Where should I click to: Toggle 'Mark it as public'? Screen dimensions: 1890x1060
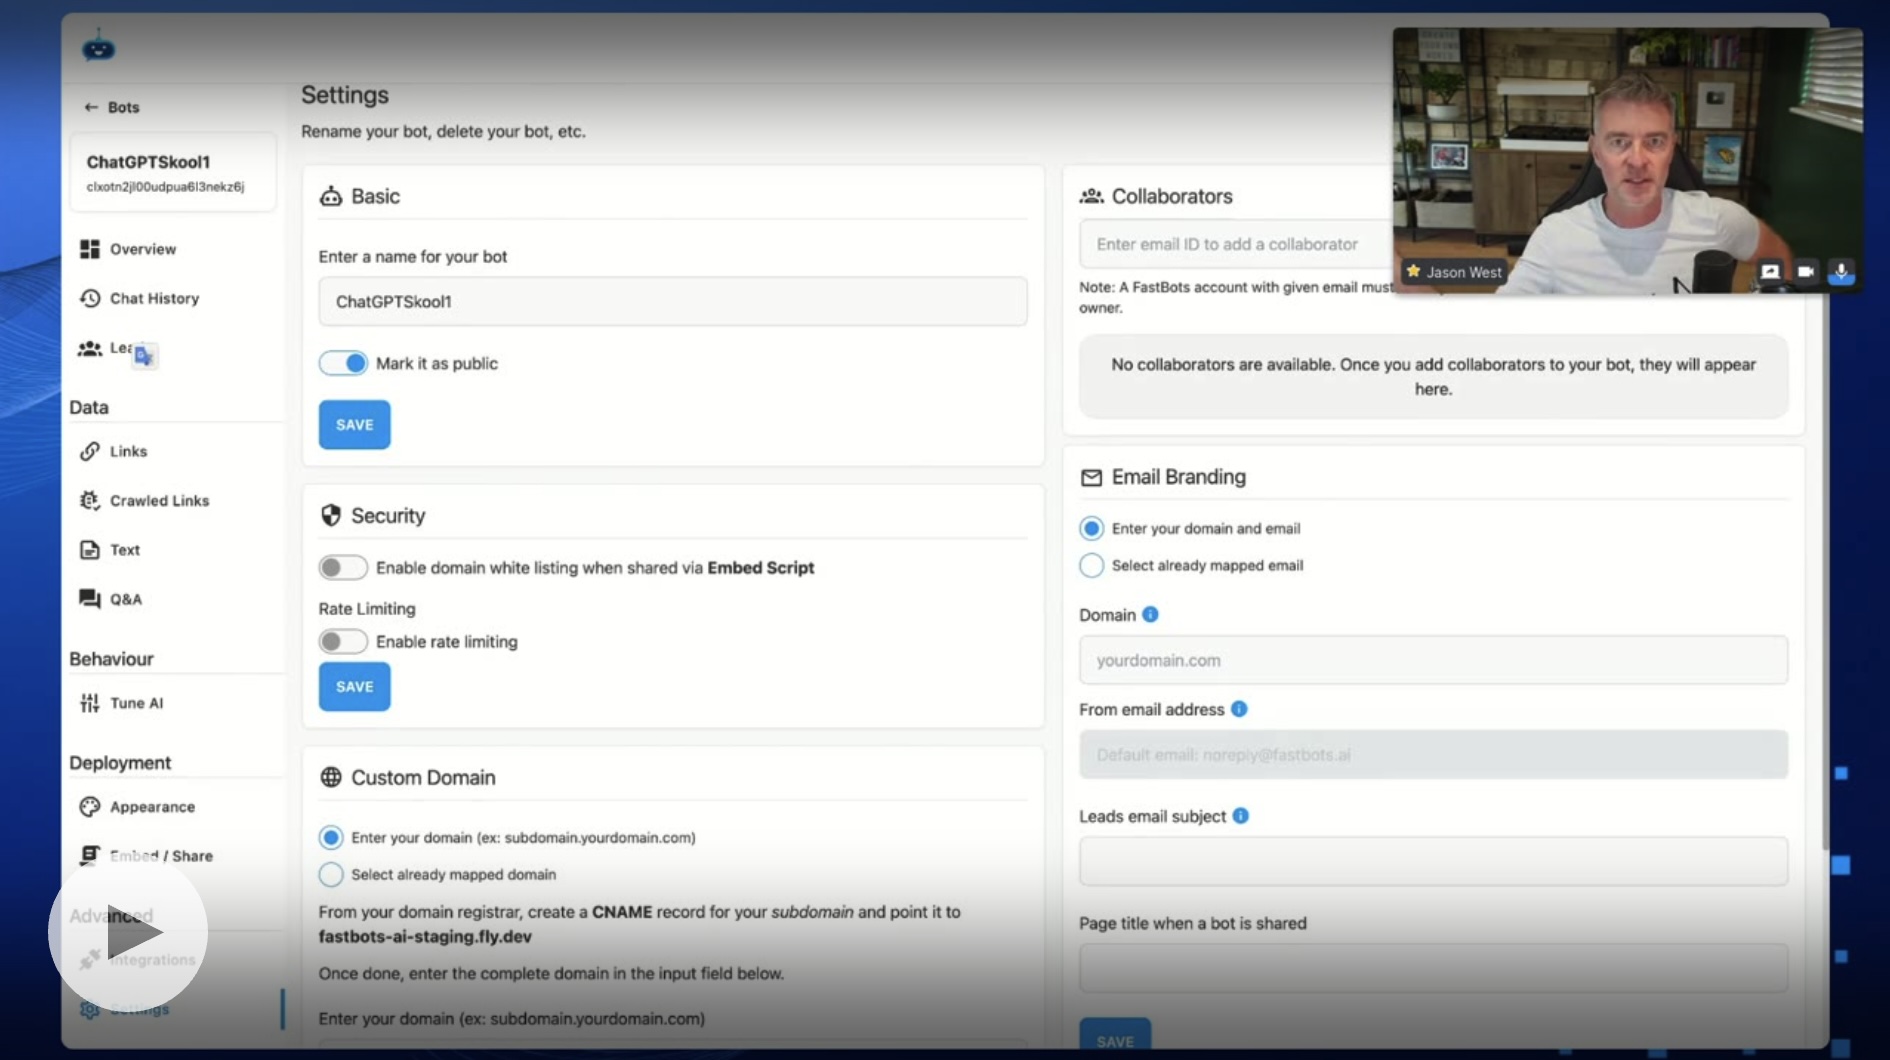pos(343,363)
